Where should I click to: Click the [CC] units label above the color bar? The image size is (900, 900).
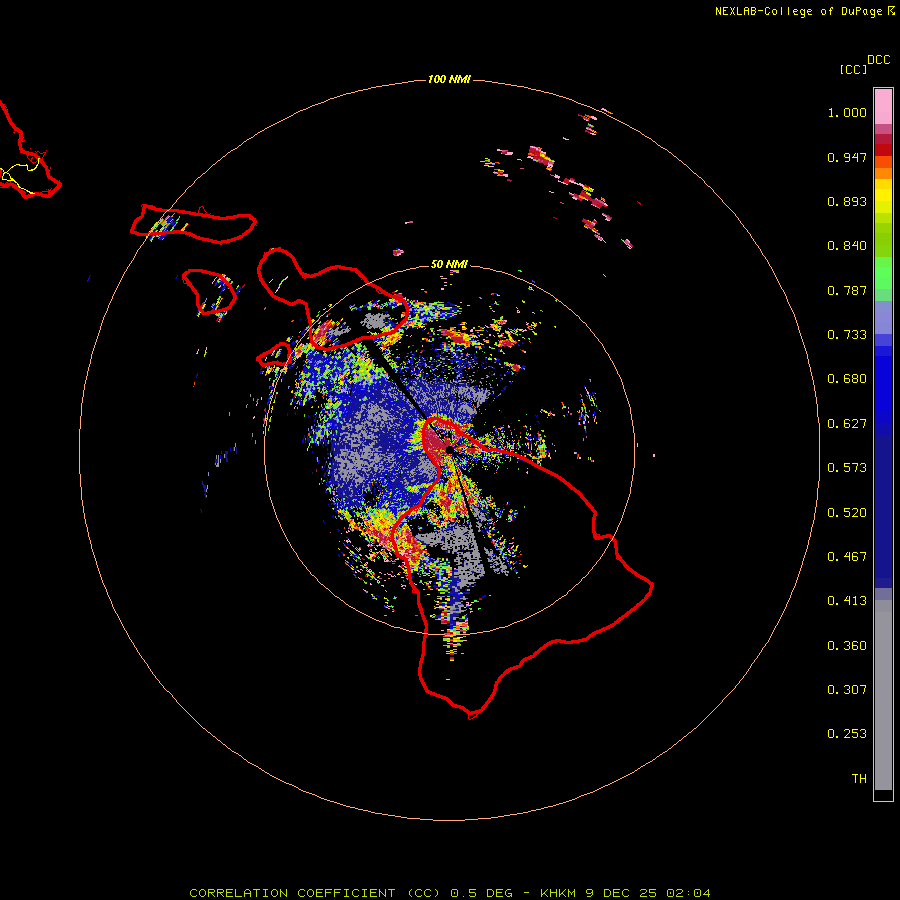click(x=853, y=69)
